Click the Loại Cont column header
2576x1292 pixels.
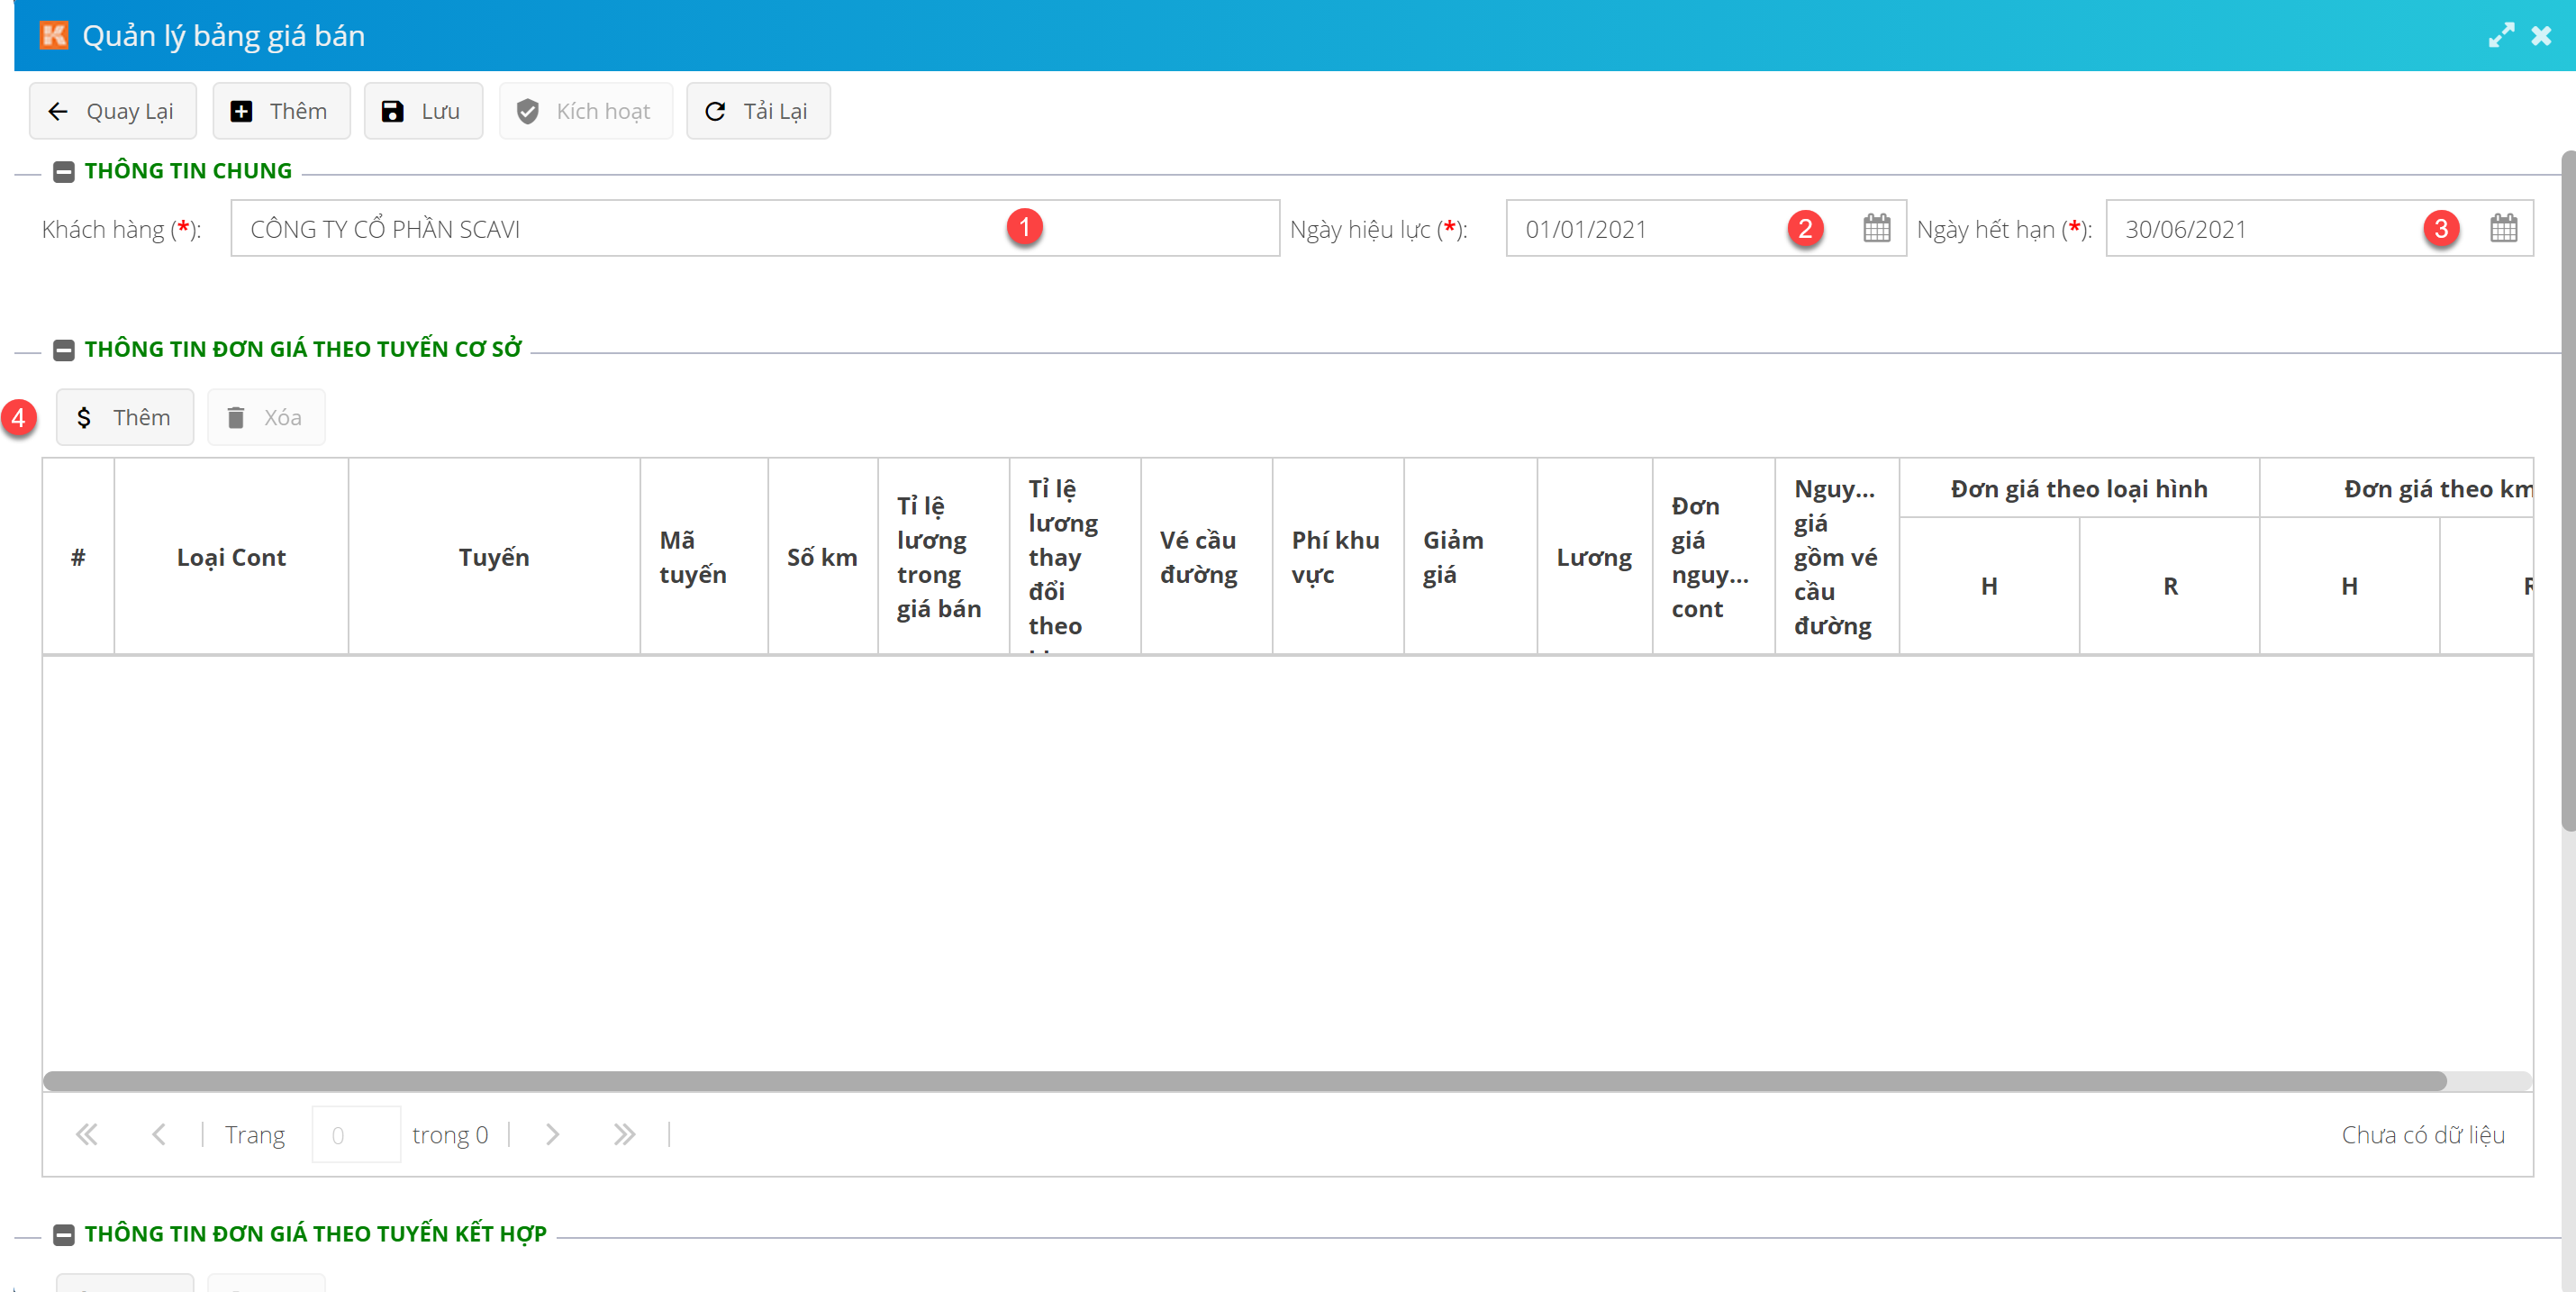[231, 557]
